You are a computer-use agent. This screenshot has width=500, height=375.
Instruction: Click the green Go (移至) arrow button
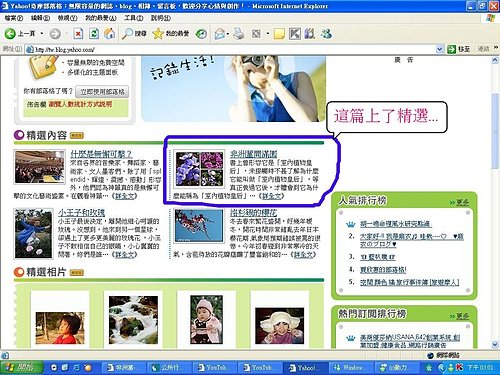[x=459, y=49]
